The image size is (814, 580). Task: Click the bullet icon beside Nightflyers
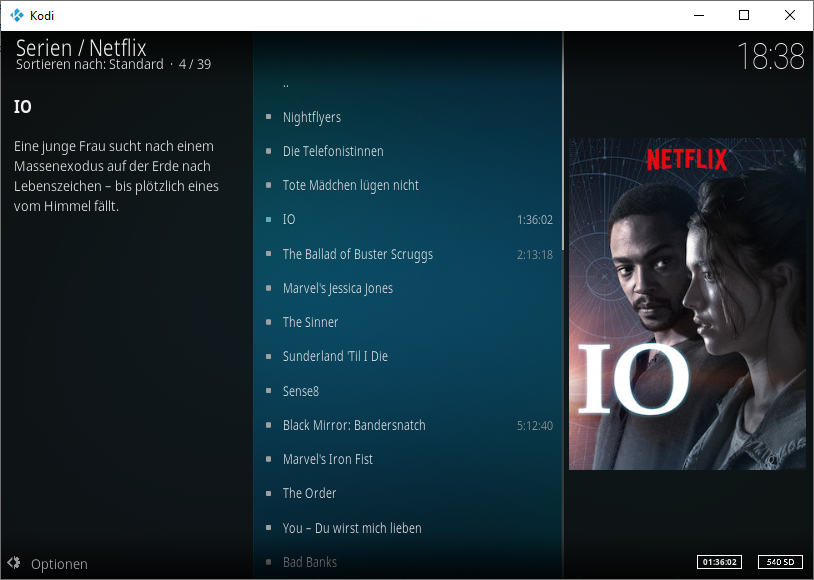tap(268, 117)
